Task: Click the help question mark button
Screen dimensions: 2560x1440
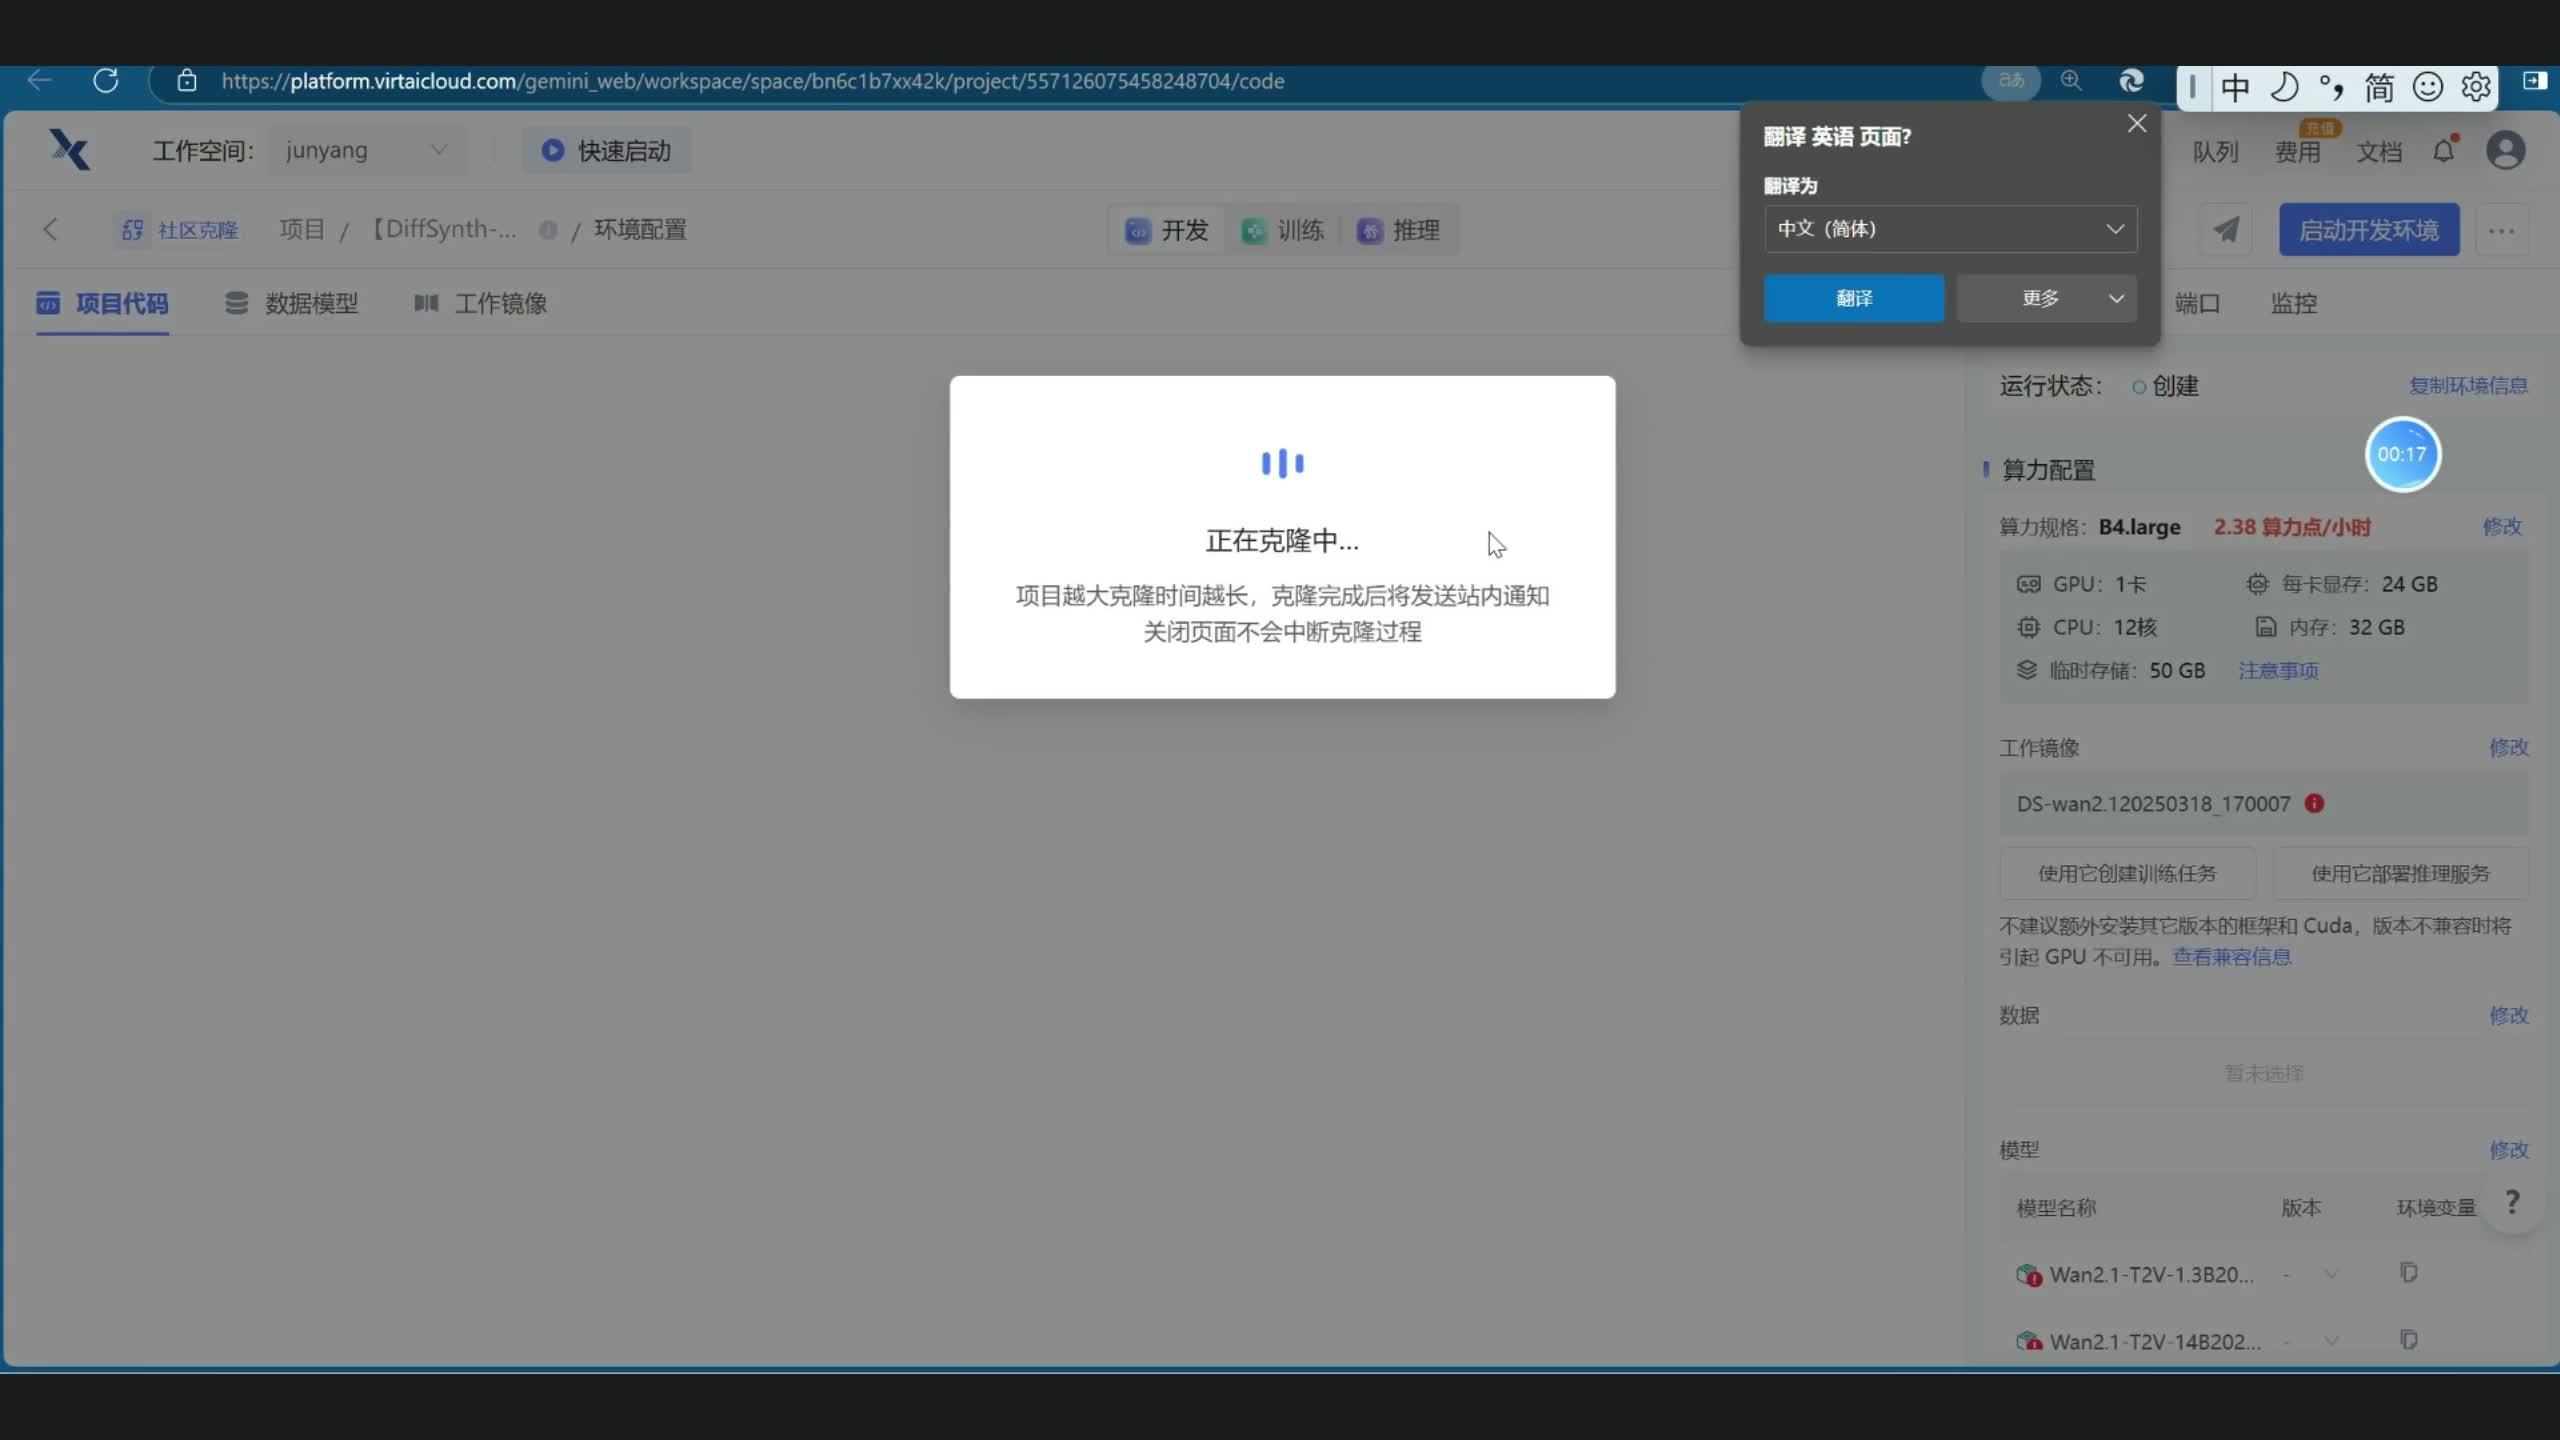Action: point(2511,1202)
